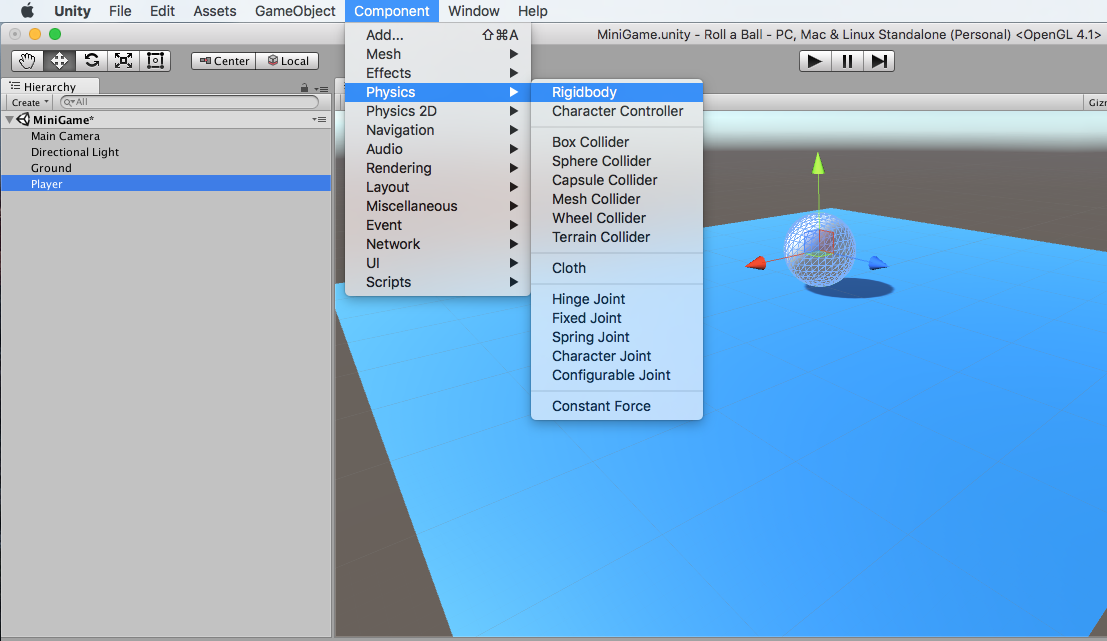Expand the Navigation submenu

438,130
